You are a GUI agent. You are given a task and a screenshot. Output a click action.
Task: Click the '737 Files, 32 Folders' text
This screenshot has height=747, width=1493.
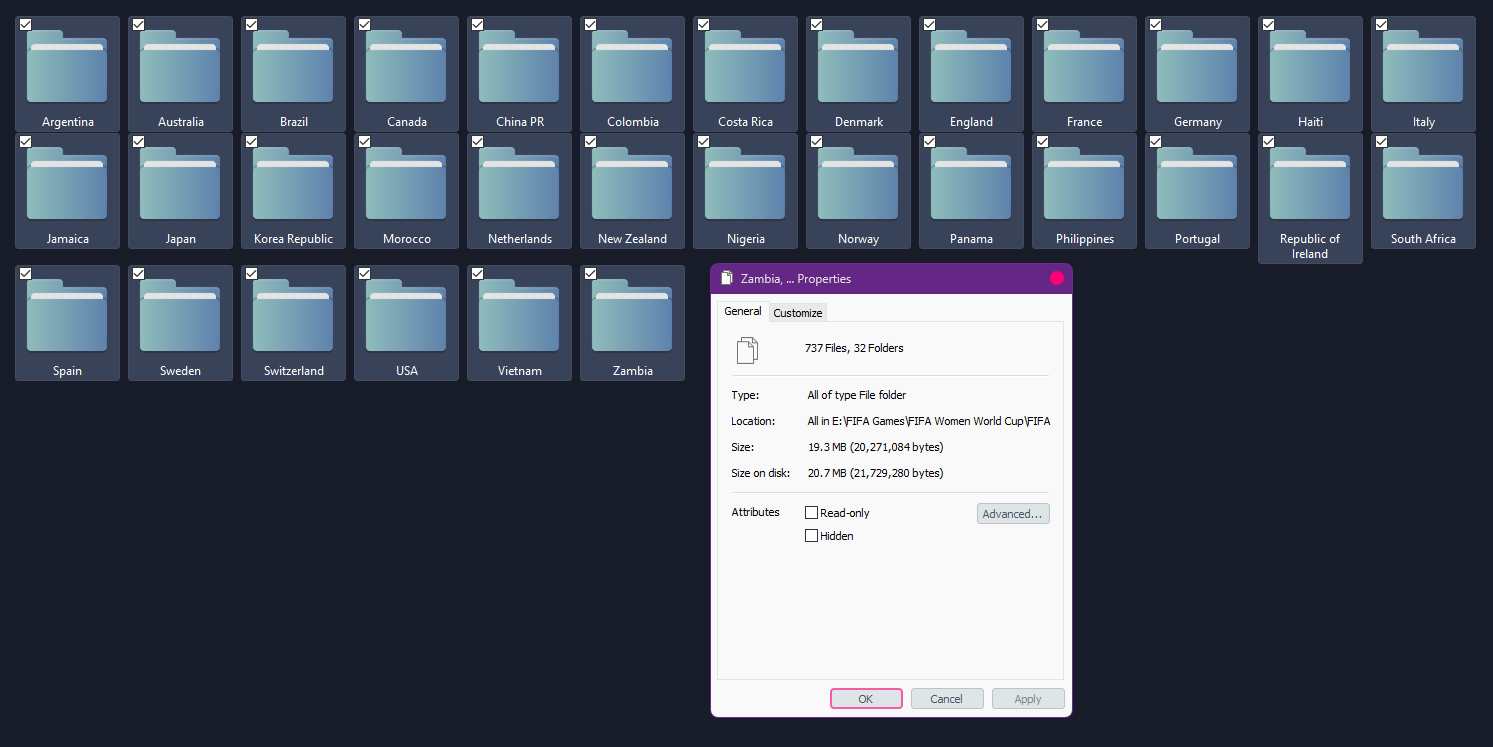click(x=854, y=348)
